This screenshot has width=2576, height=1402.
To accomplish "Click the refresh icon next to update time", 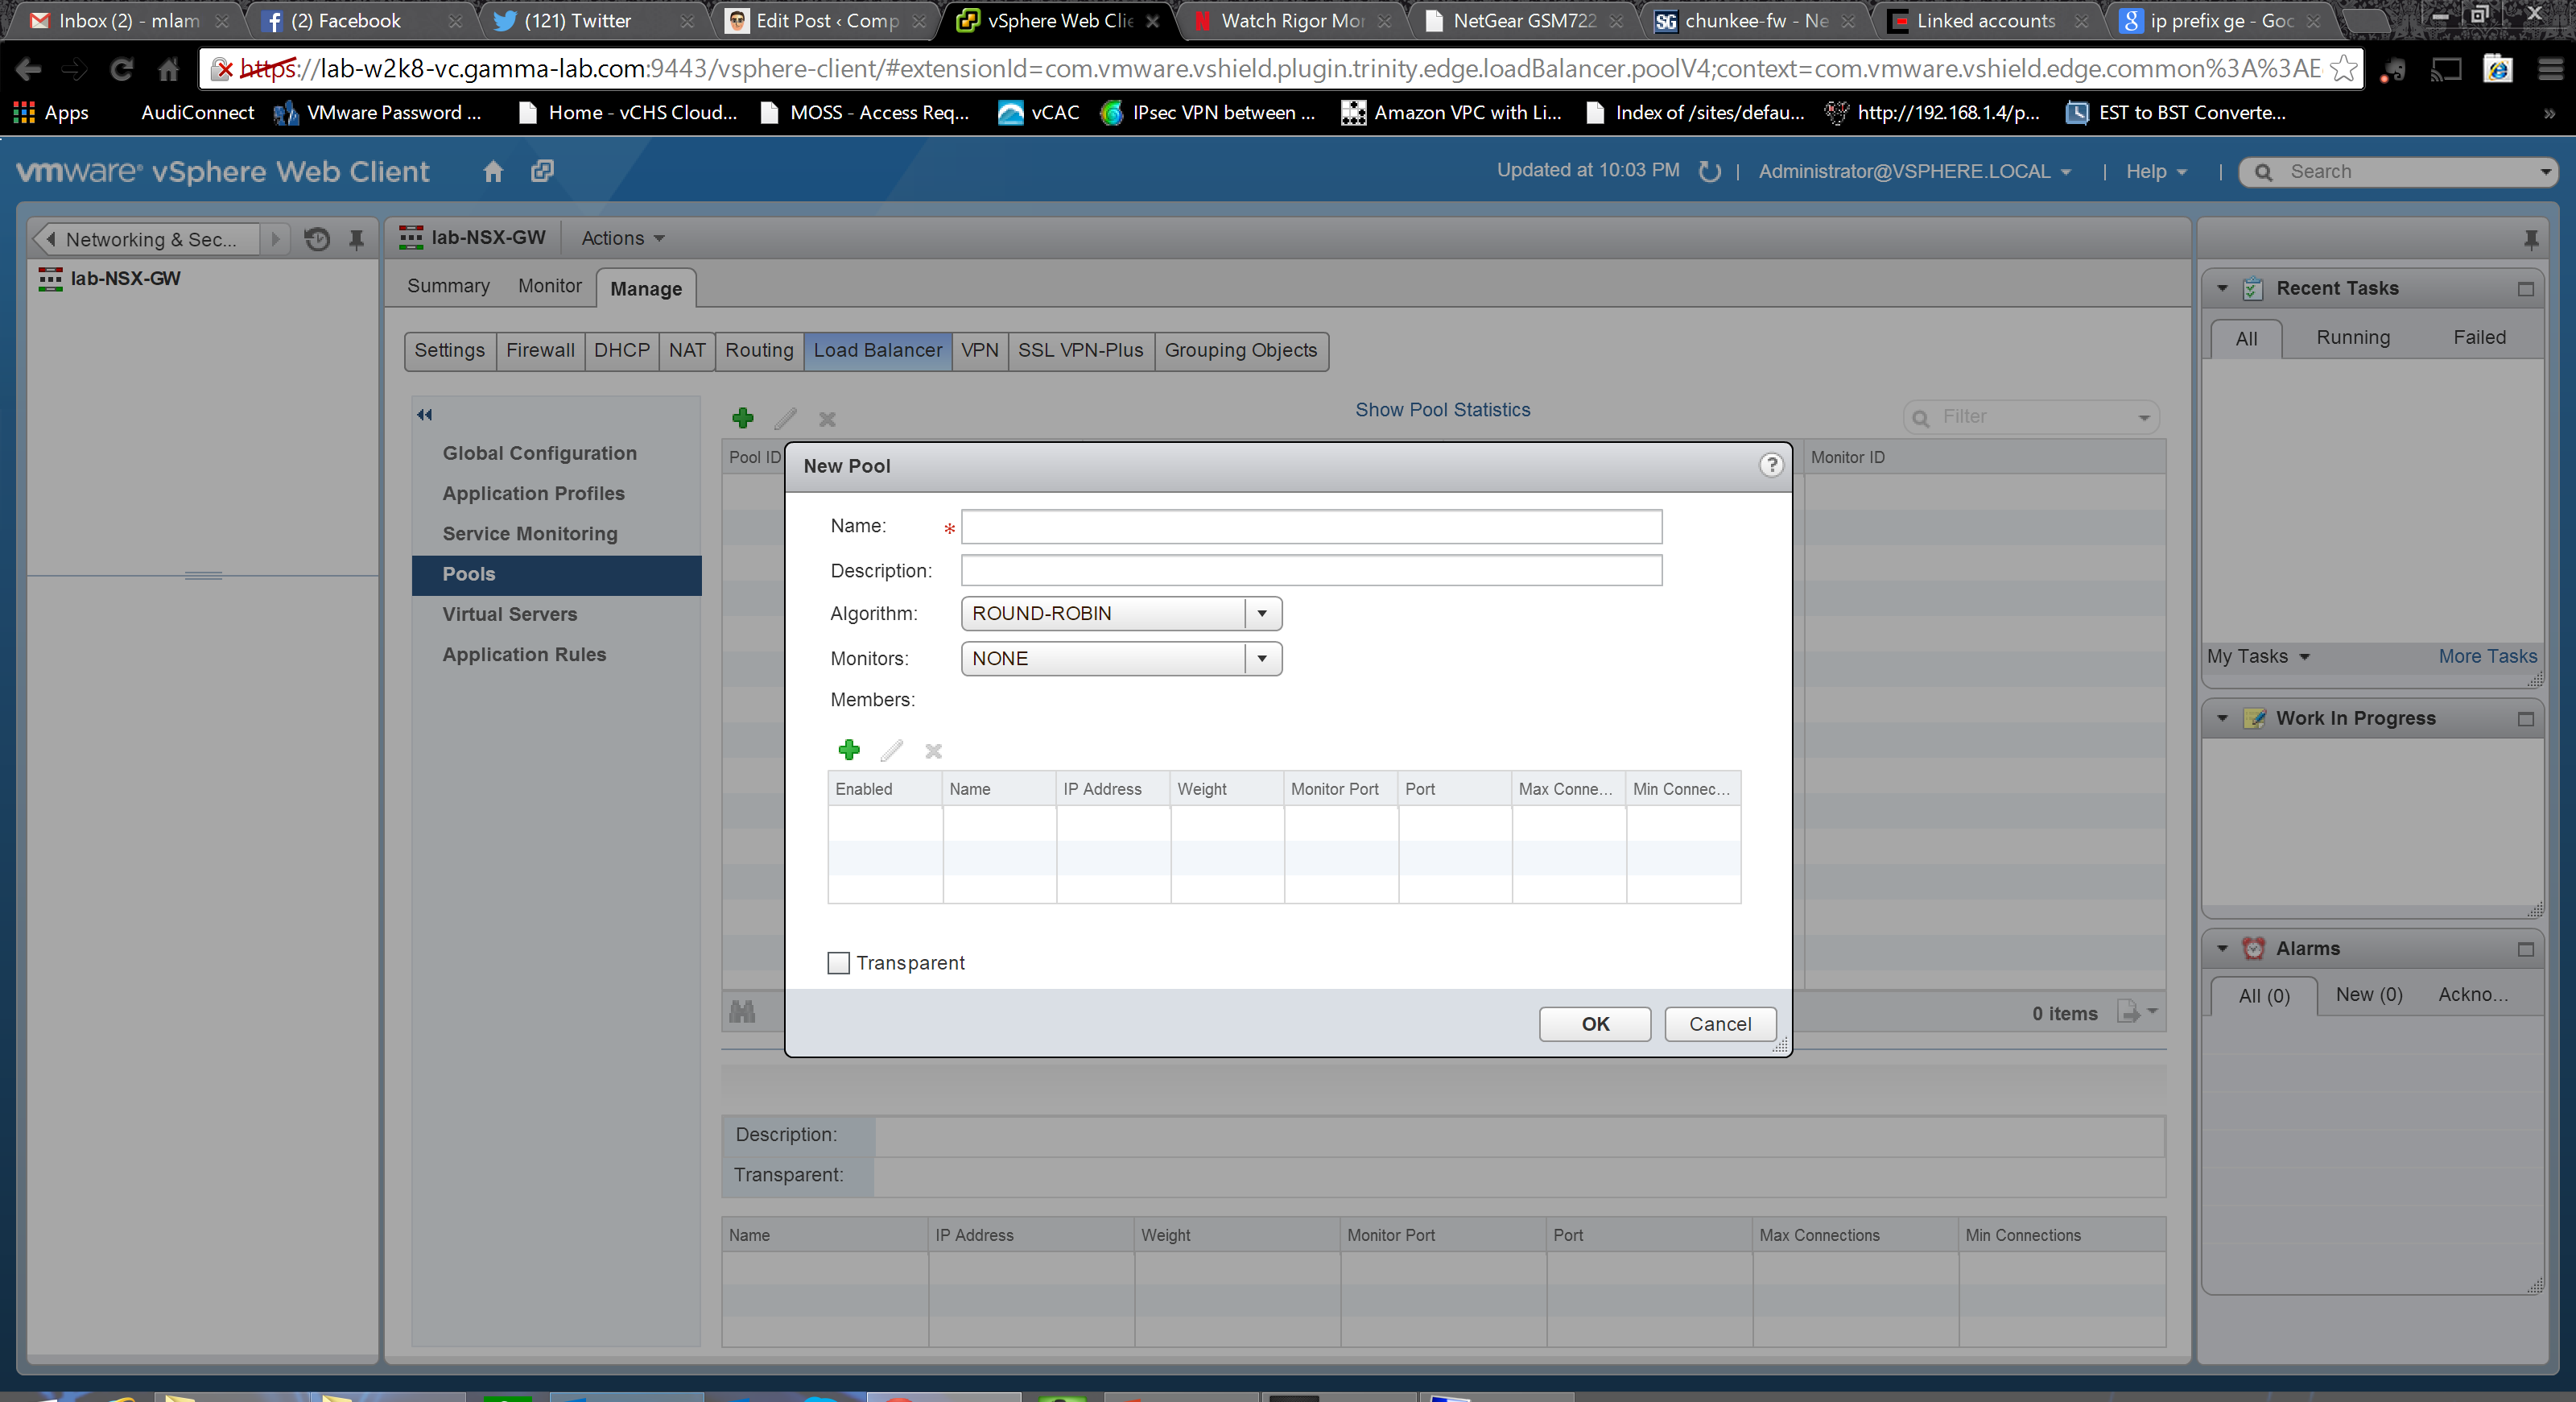I will 1710,172.
